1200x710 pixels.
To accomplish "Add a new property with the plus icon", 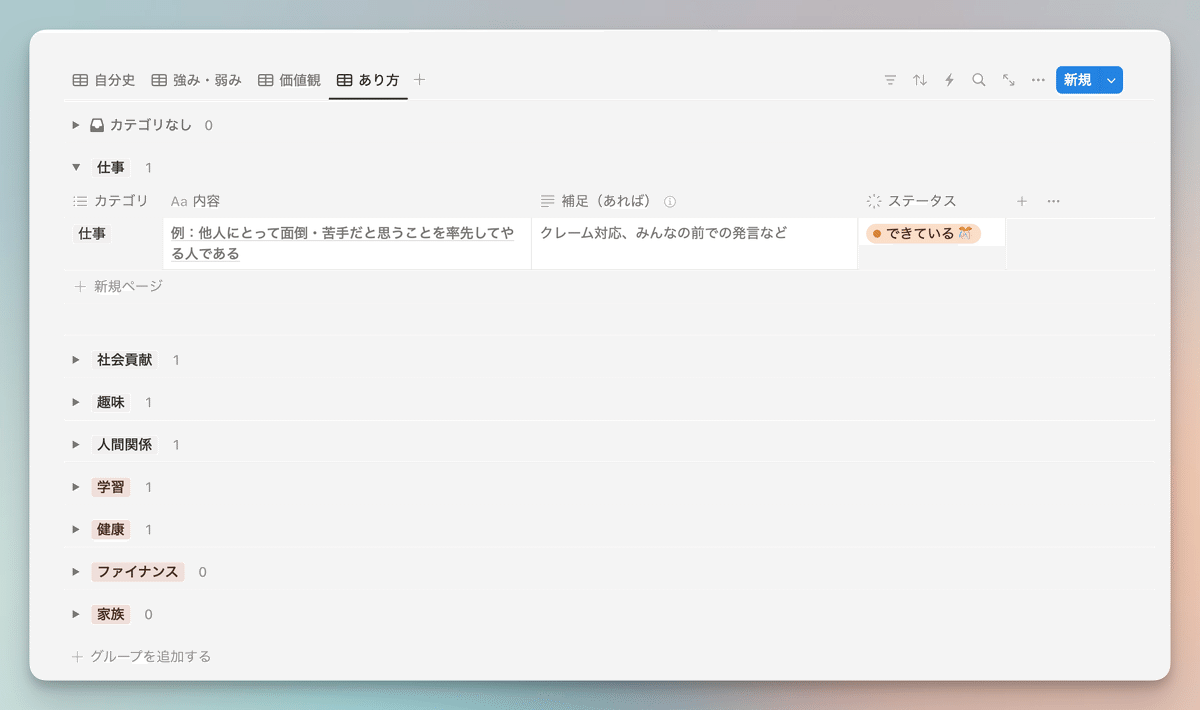I will tap(1022, 200).
